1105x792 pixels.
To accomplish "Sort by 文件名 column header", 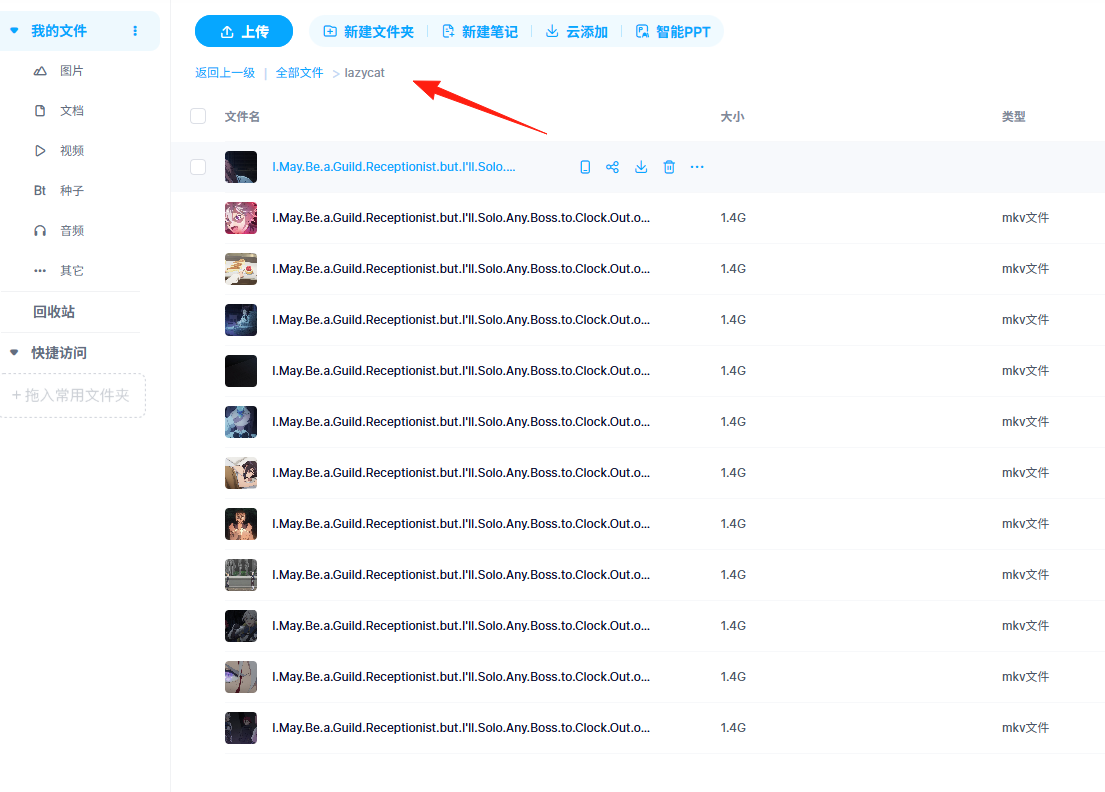I will coord(242,116).
